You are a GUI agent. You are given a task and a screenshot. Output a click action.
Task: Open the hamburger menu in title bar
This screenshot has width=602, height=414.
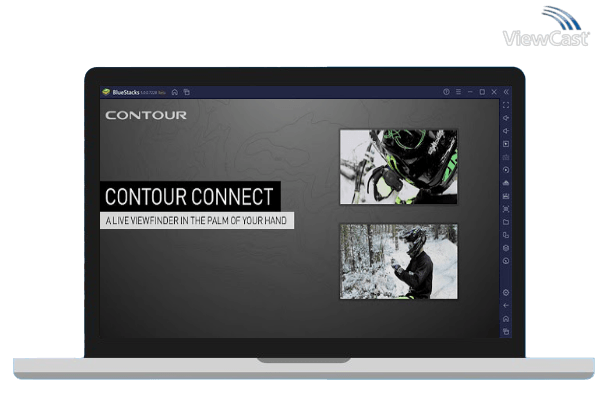pyautogui.click(x=458, y=92)
